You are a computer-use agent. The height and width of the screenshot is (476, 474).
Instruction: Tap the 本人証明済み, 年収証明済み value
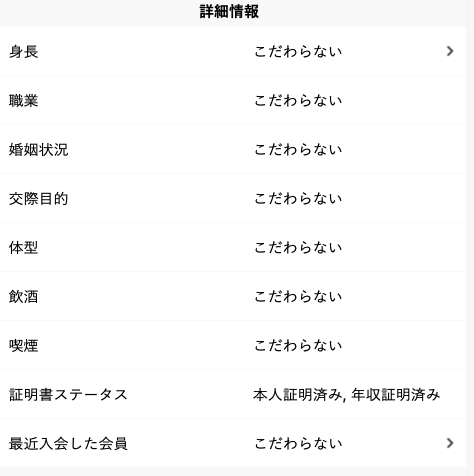click(x=347, y=395)
